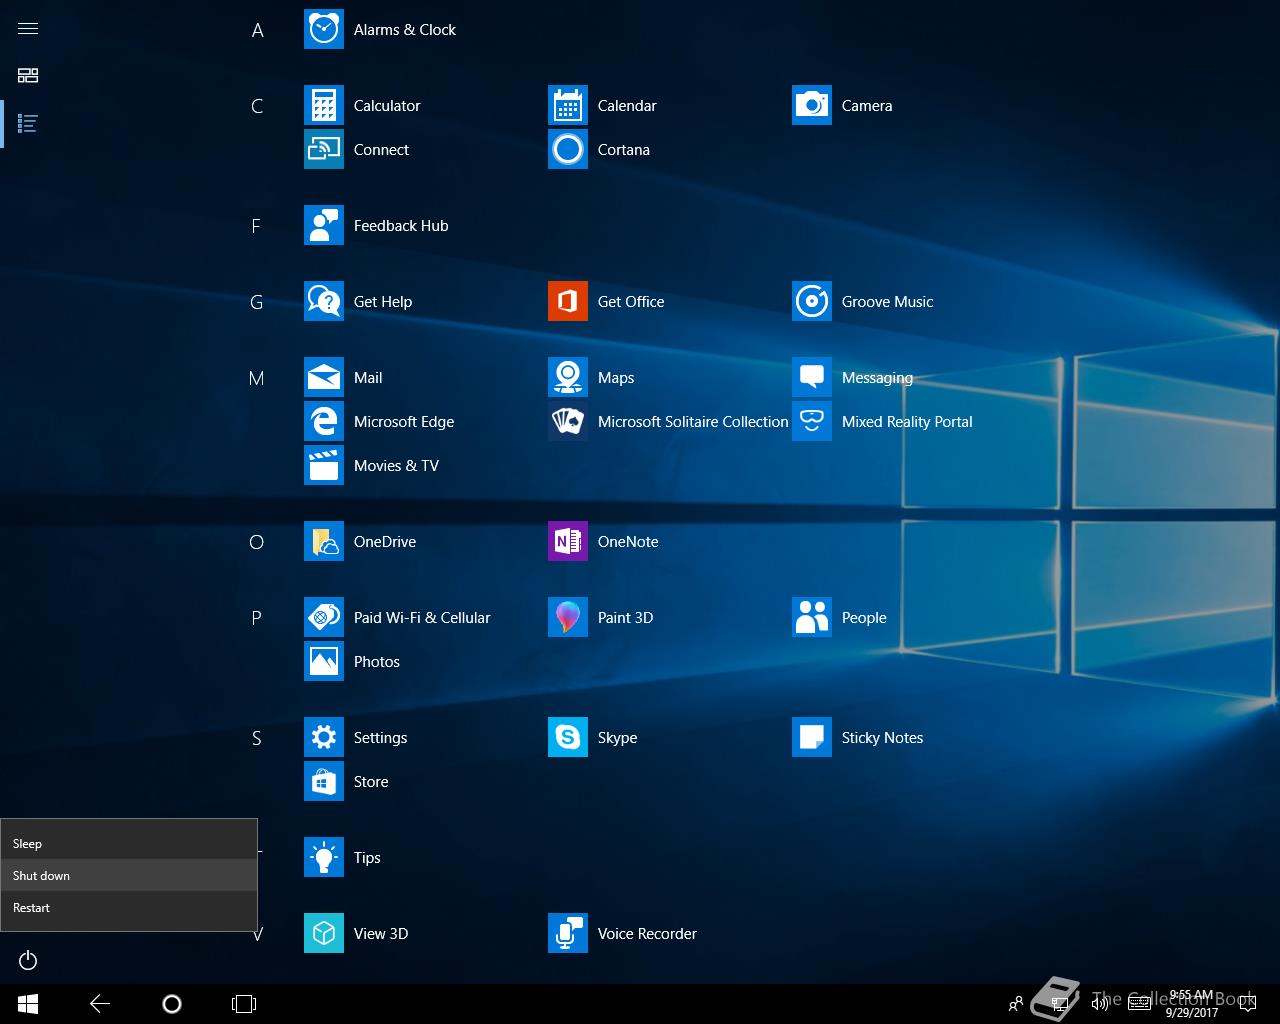Click the letter G group header

pyautogui.click(x=257, y=302)
